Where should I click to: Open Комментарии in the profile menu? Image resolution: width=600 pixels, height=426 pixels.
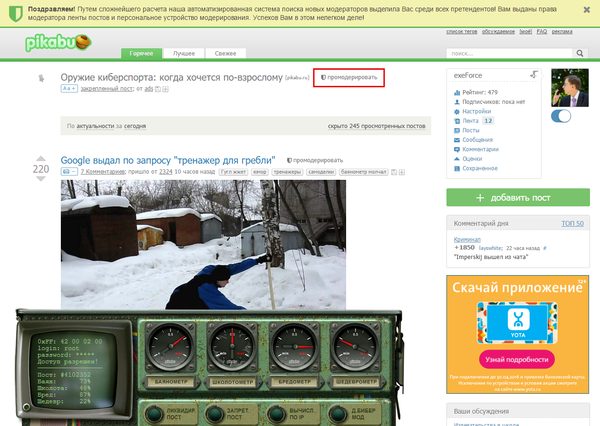click(476, 149)
